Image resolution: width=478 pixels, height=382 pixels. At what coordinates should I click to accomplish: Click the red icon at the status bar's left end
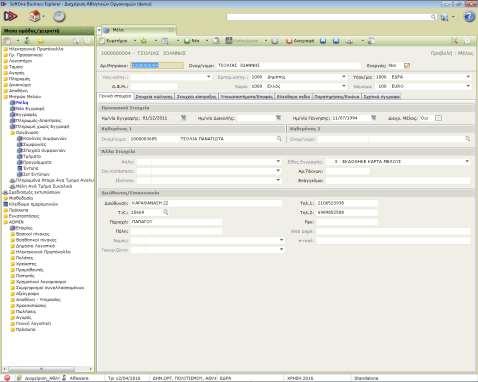(x=7, y=378)
